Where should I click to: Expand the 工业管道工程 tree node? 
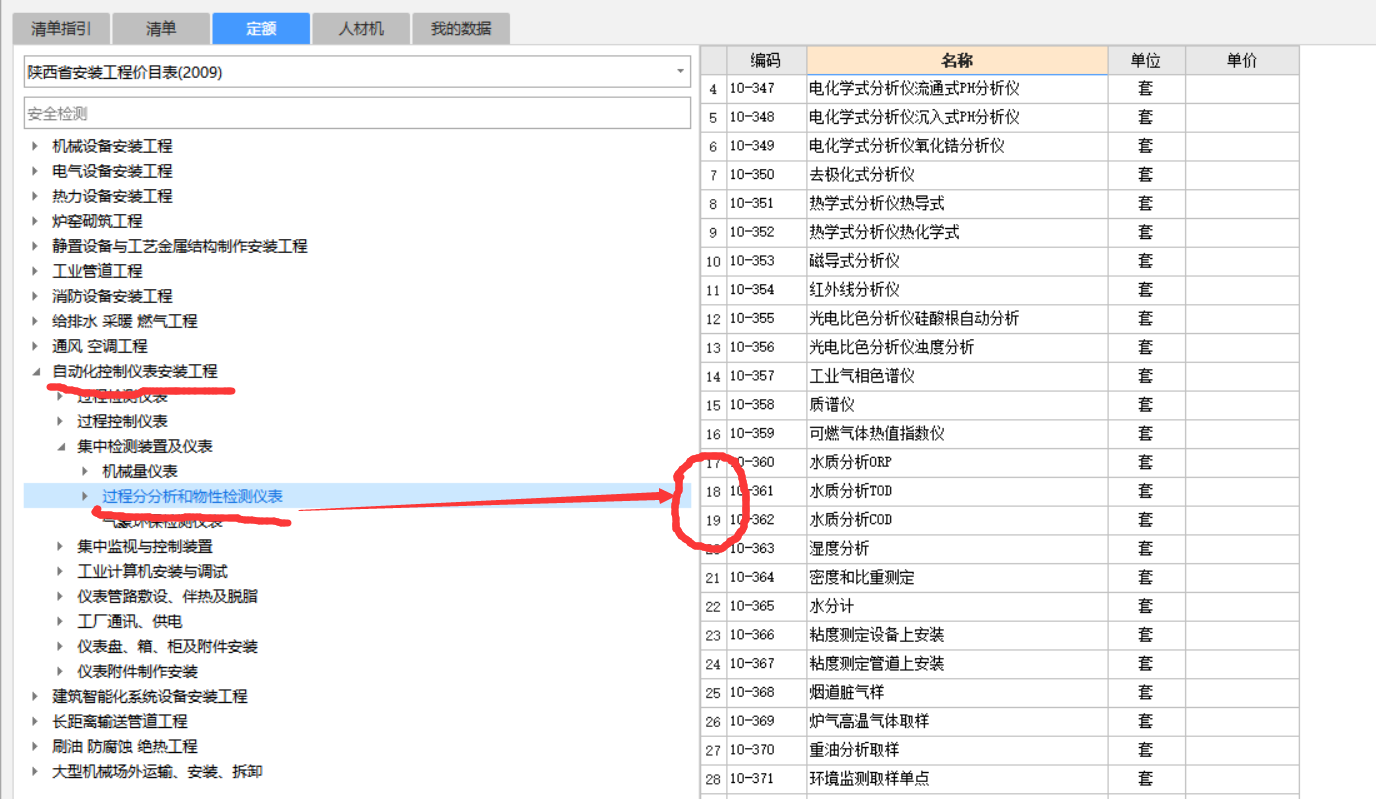click(x=35, y=271)
